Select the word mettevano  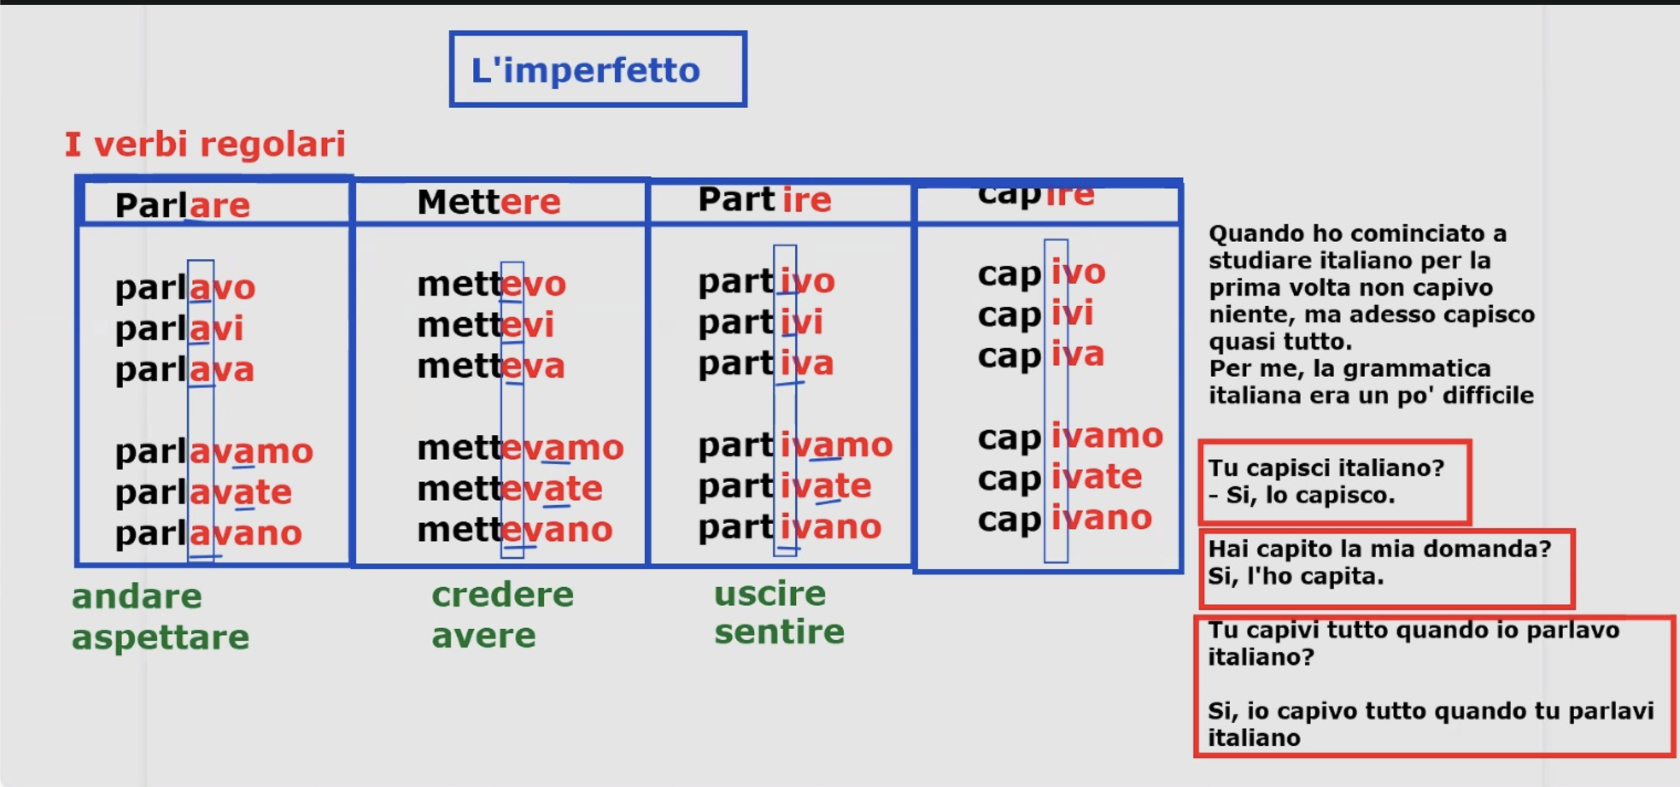coord(514,530)
